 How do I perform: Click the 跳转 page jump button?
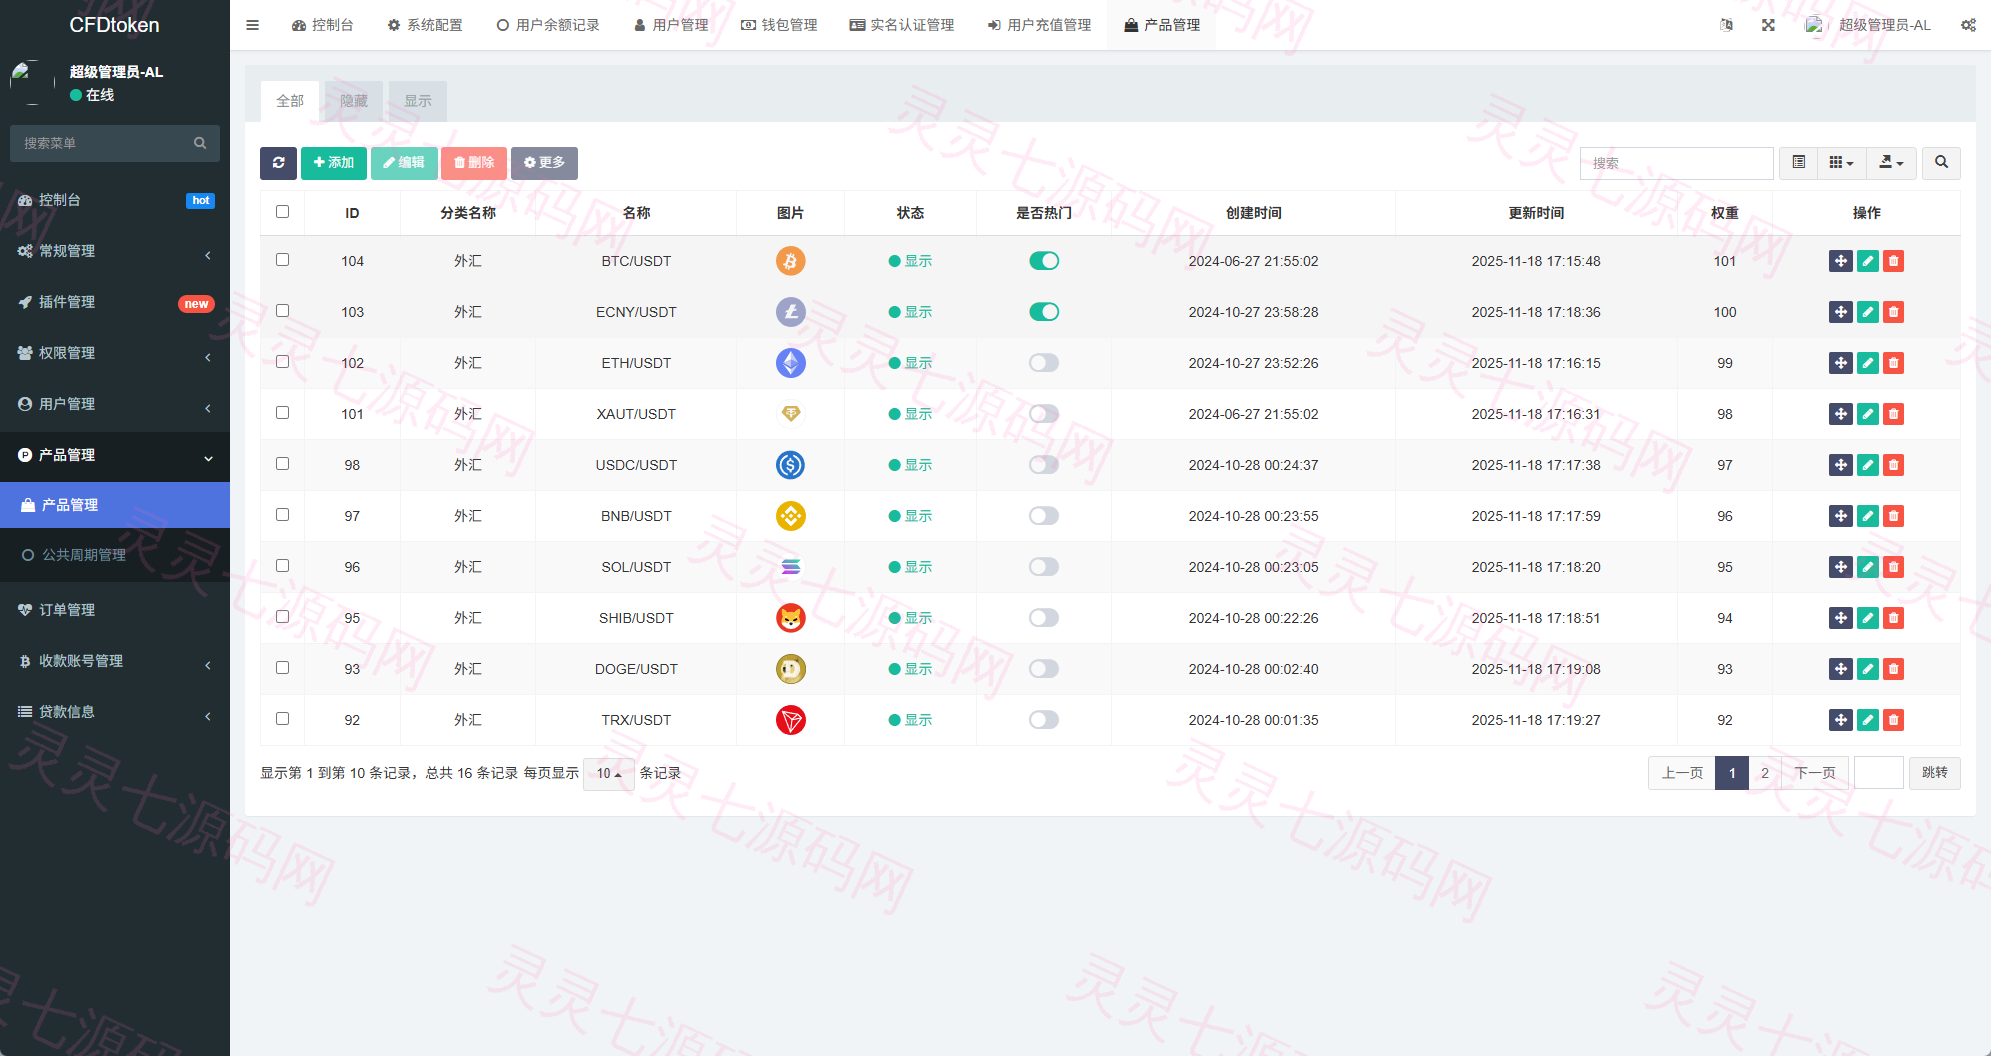tap(1934, 773)
